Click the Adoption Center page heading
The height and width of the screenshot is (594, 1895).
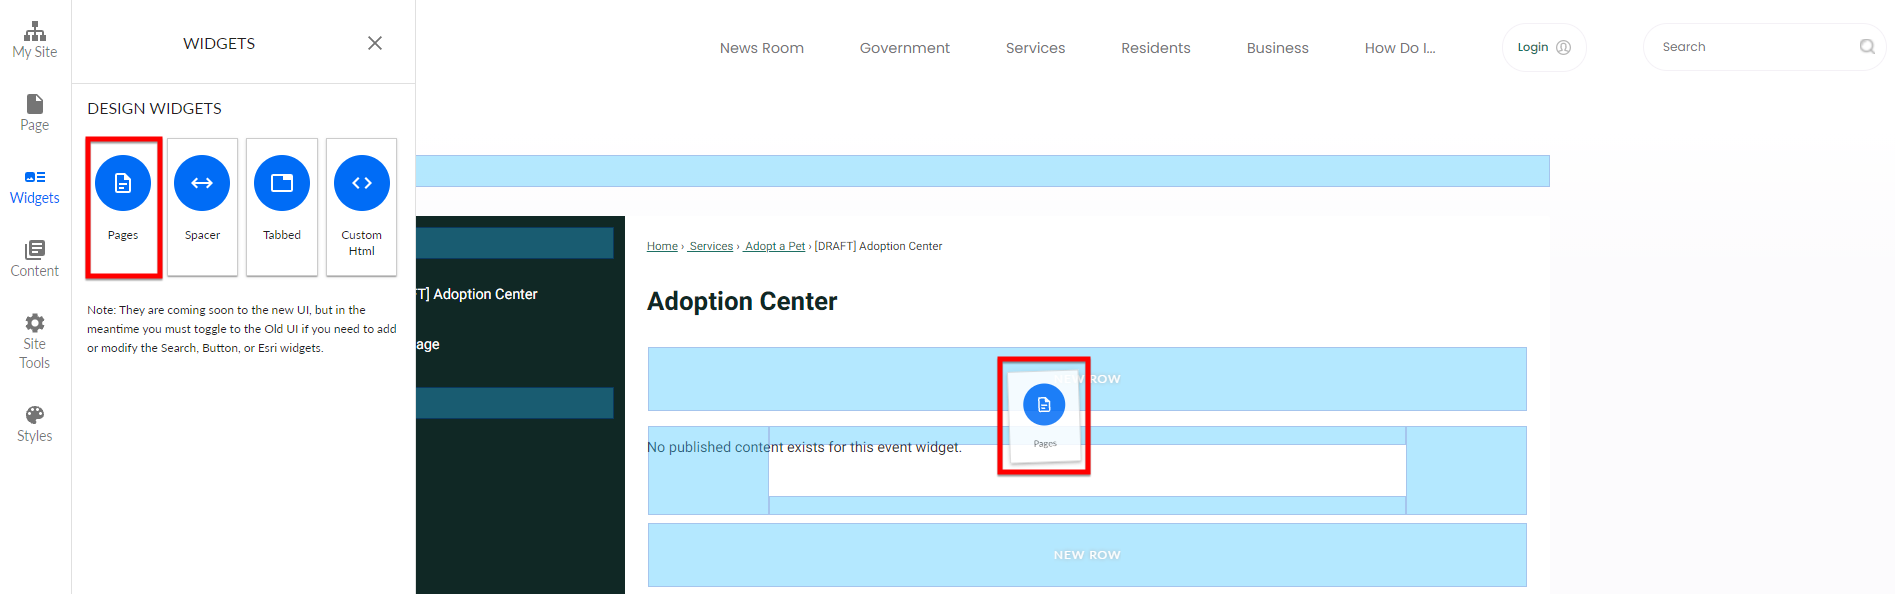pos(742,301)
